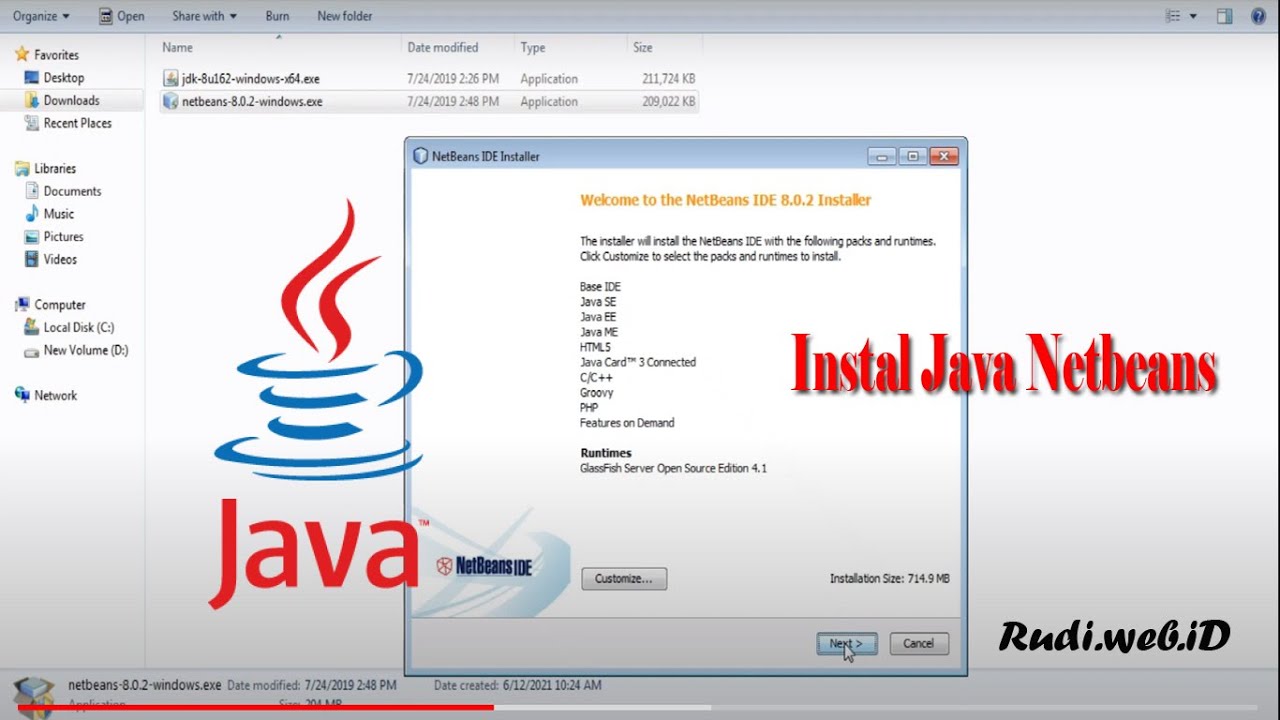Image resolution: width=1280 pixels, height=720 pixels.
Task: Select the jdk-8u162-windows-x64.exe file
Action: pyautogui.click(x=250, y=78)
